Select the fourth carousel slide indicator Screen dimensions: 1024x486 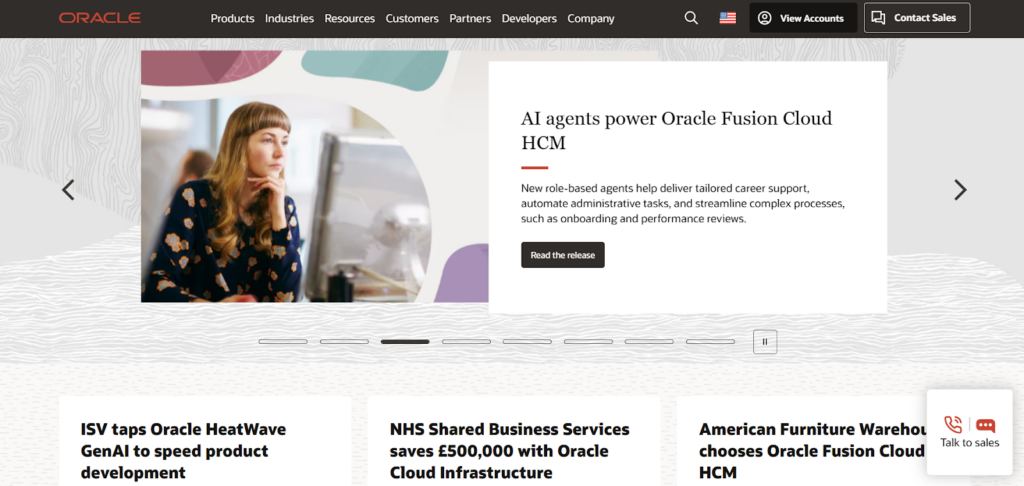pyautogui.click(x=466, y=342)
